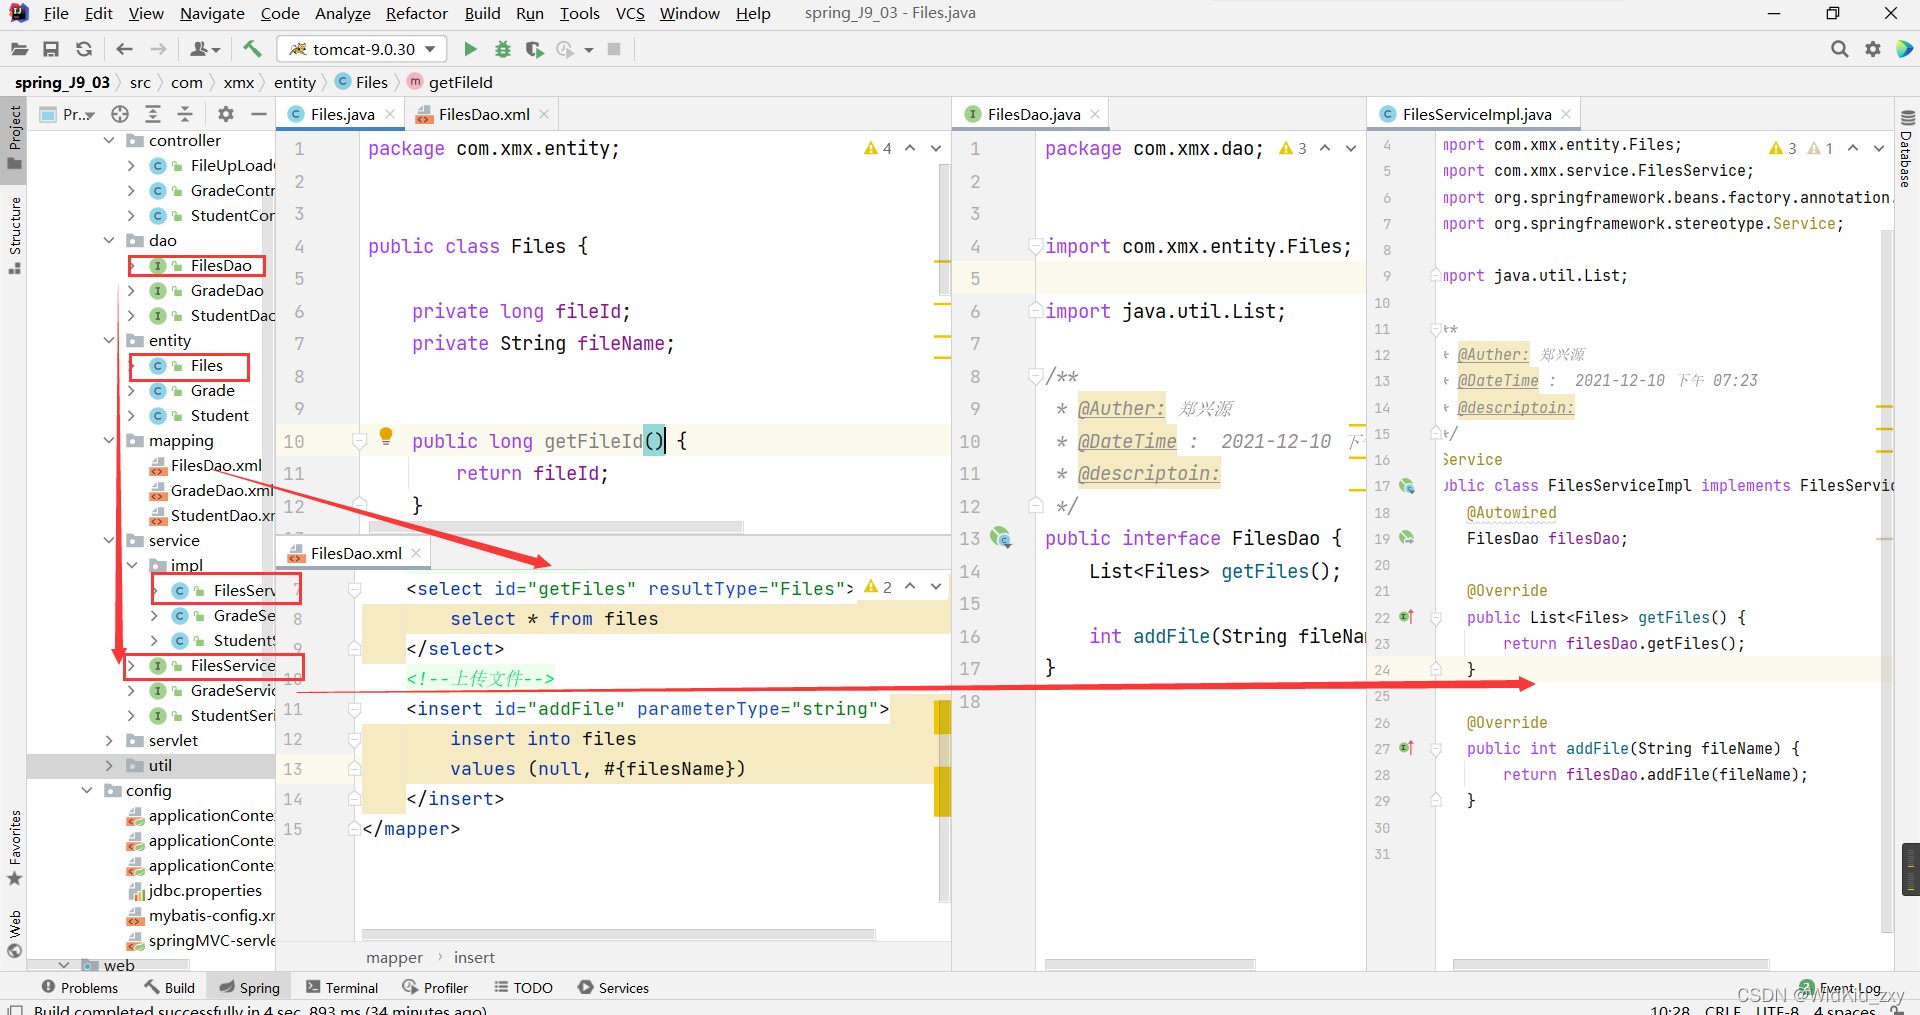Screen dimensions: 1920x1015
Task: Build project with the hammer icon
Action: coord(252,49)
